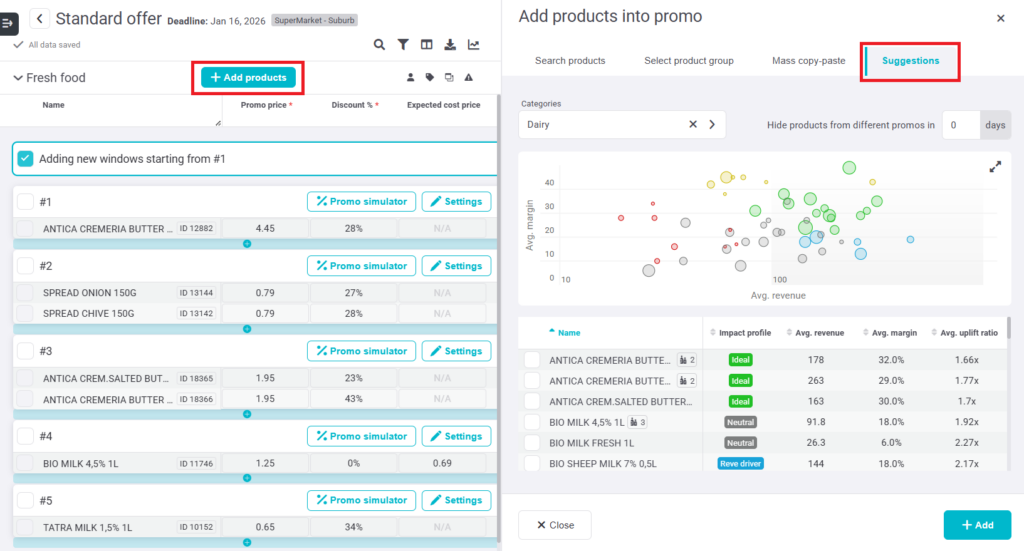The height and width of the screenshot is (551, 1024).
Task: Select the BIO MILK FRESH 1L checkbox
Action: point(532,443)
